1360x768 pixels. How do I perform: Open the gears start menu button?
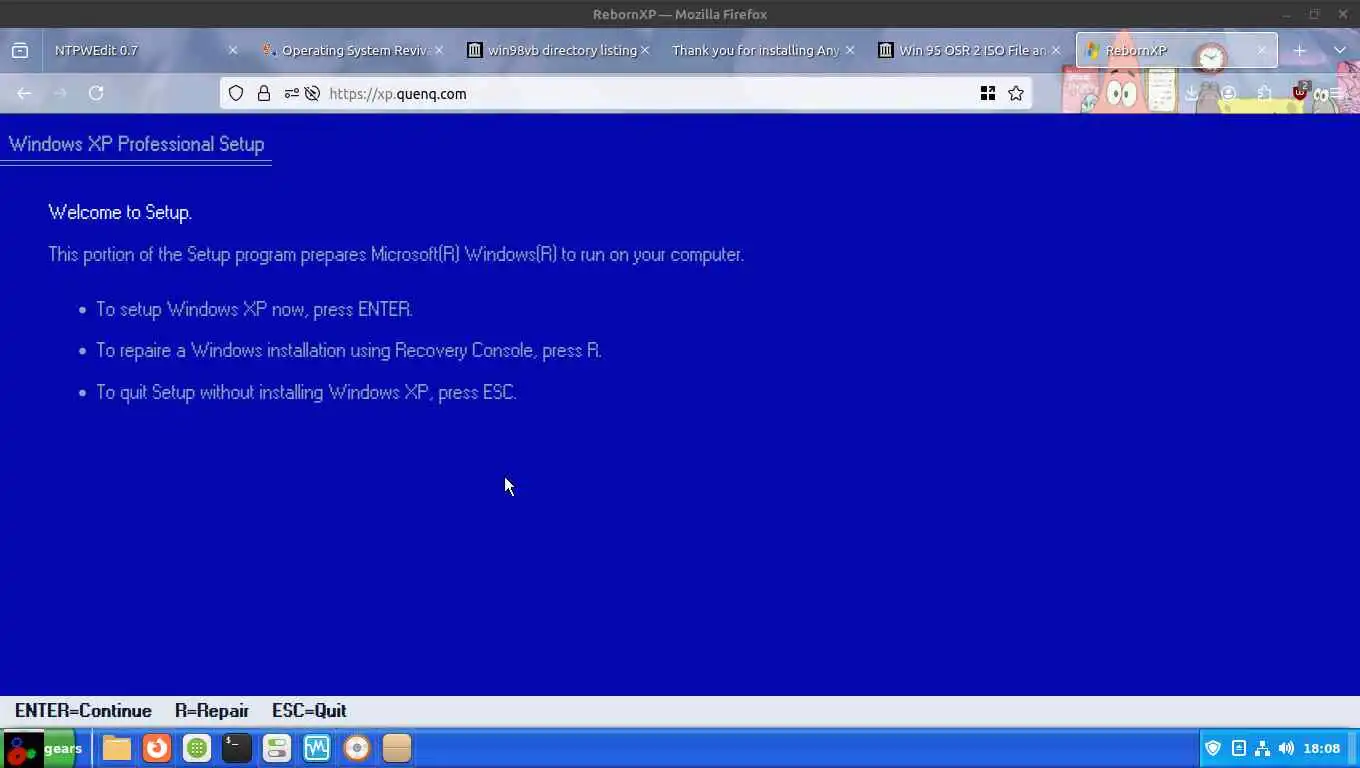[x=42, y=748]
